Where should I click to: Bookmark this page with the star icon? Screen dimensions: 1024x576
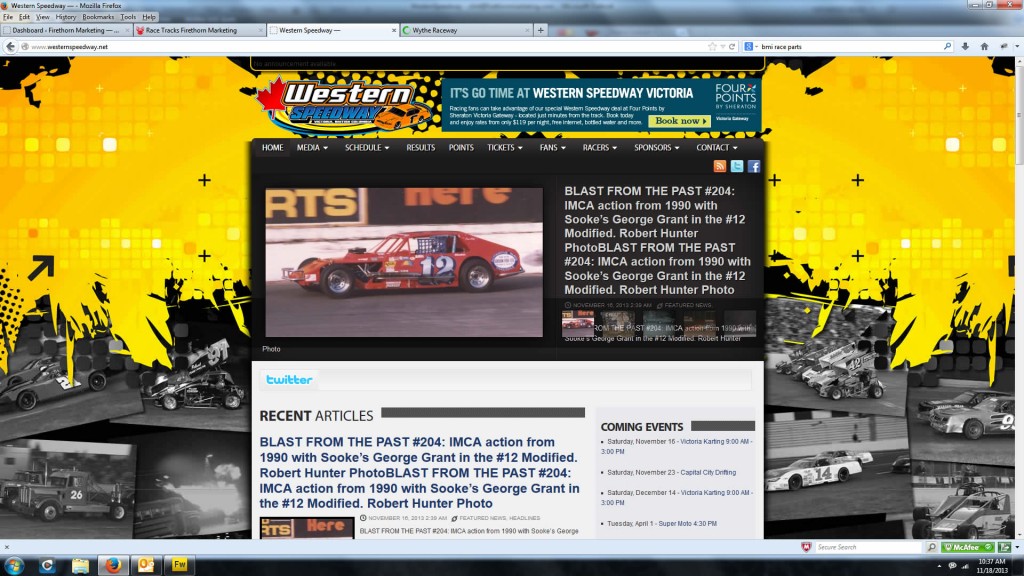712,46
